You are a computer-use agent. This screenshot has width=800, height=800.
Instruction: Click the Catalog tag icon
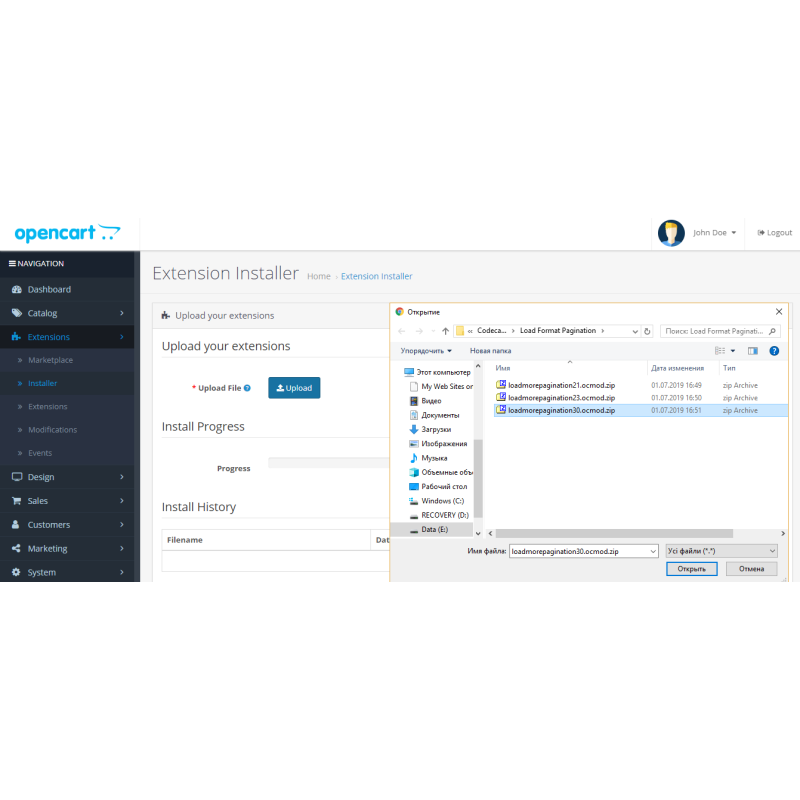[x=16, y=313]
